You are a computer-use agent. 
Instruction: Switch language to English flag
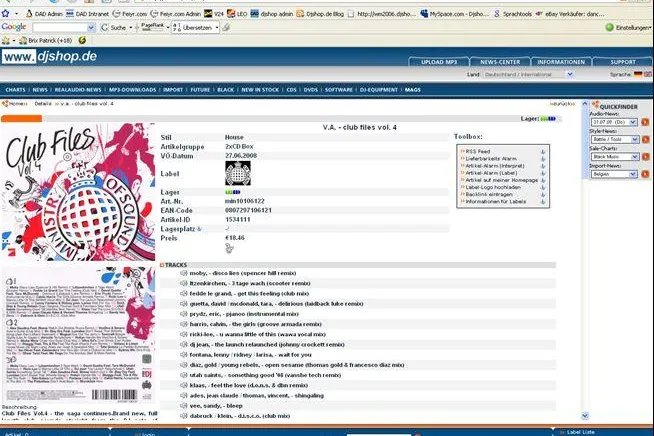point(648,74)
